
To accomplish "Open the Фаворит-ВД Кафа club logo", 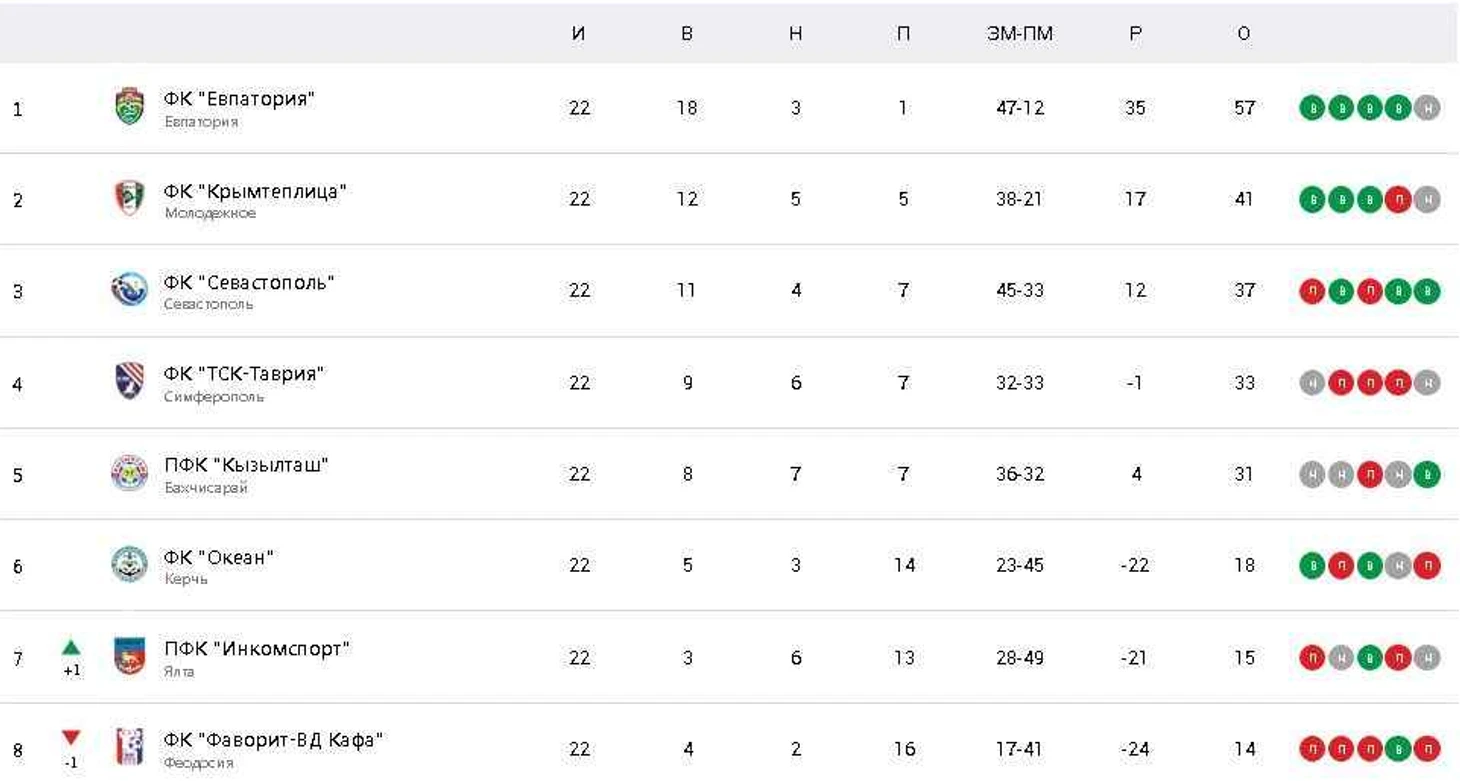I will point(129,747).
